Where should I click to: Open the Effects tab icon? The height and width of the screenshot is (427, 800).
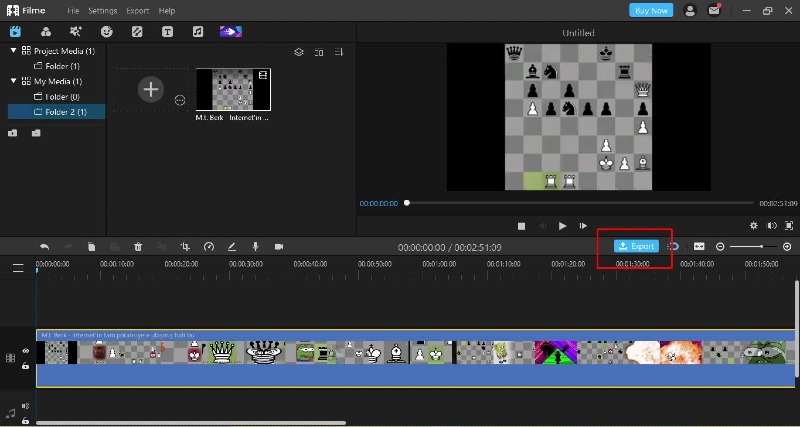pos(46,32)
